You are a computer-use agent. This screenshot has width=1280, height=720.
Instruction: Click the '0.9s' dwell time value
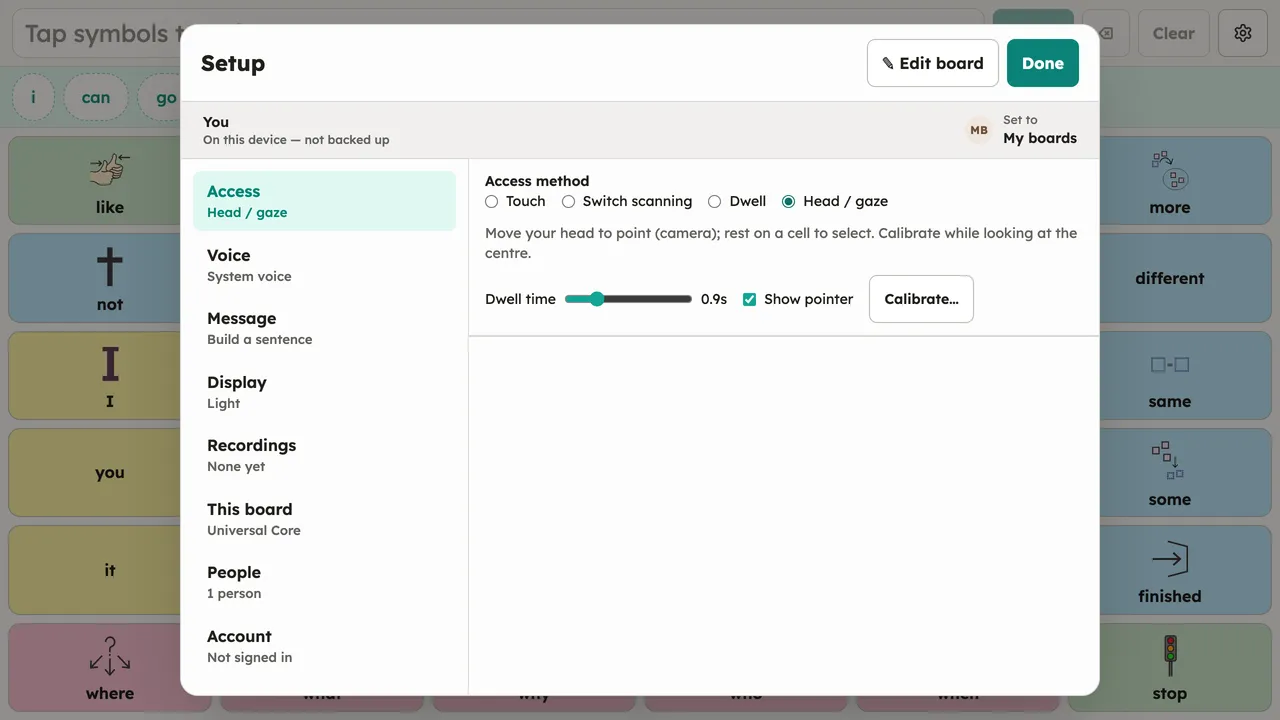coord(714,299)
